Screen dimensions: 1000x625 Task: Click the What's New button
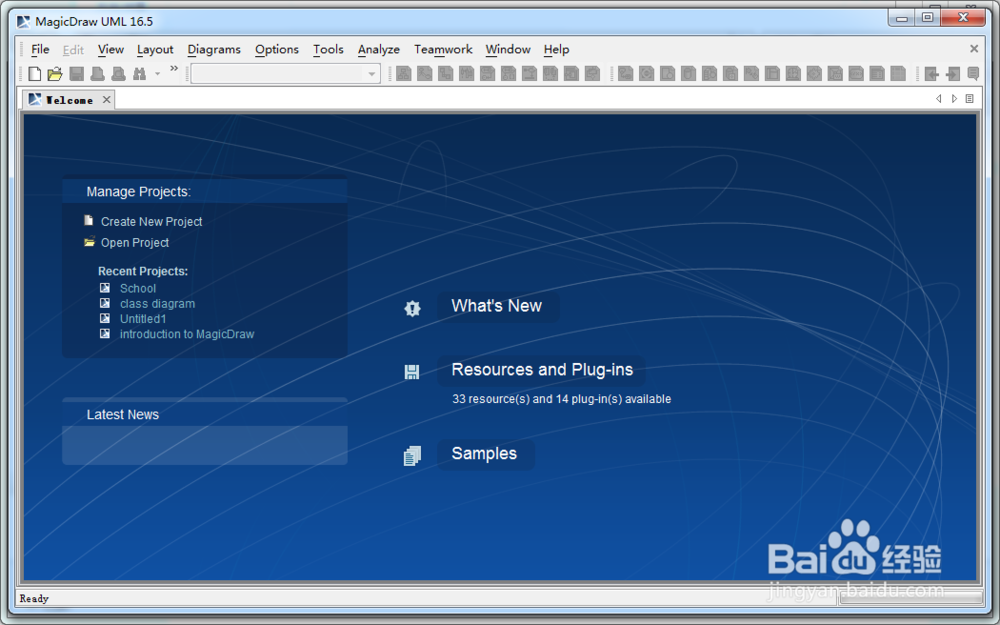497,306
